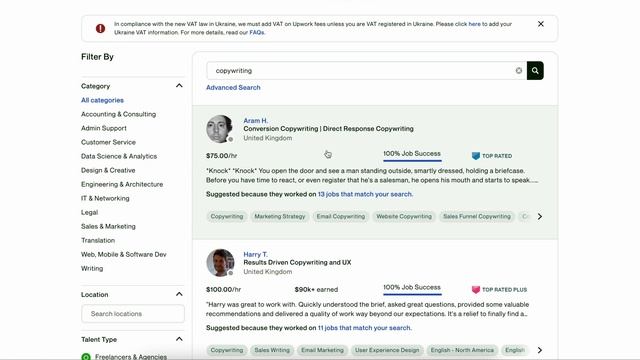Image resolution: width=640 pixels, height=360 pixels.
Task: Click 'Conversion Copywriting | Direct Response Copywriting' title
Action: click(x=328, y=129)
